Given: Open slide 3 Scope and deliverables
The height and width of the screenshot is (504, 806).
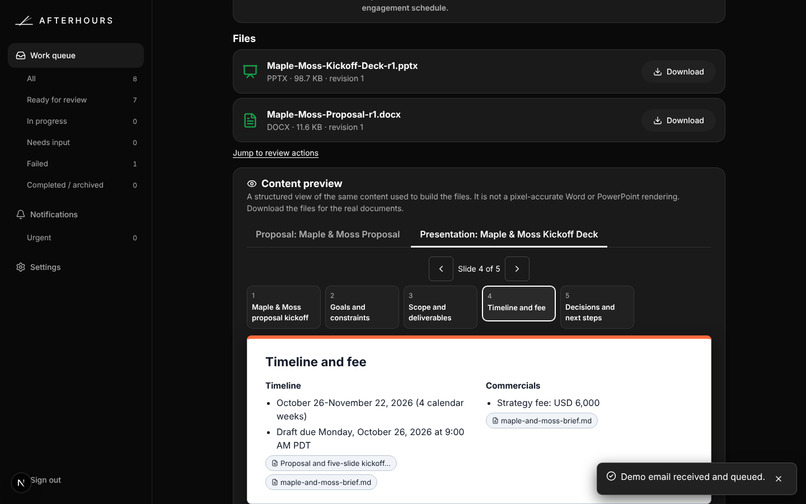Looking at the screenshot, I should 441,307.
